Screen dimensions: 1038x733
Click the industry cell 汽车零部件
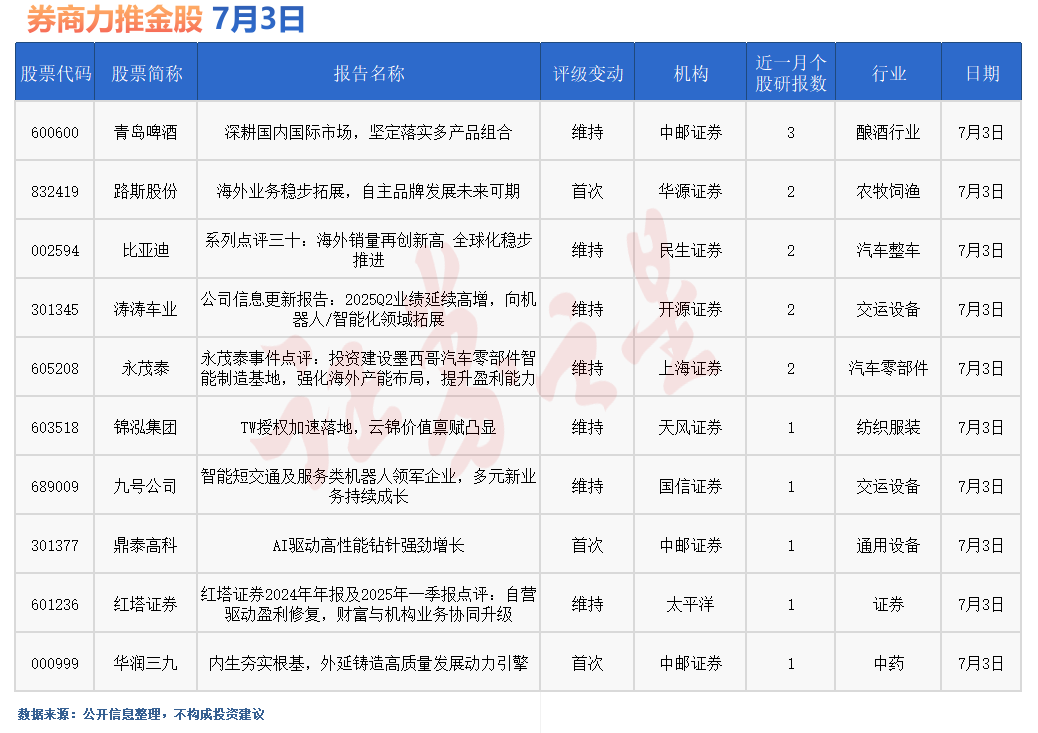click(888, 368)
